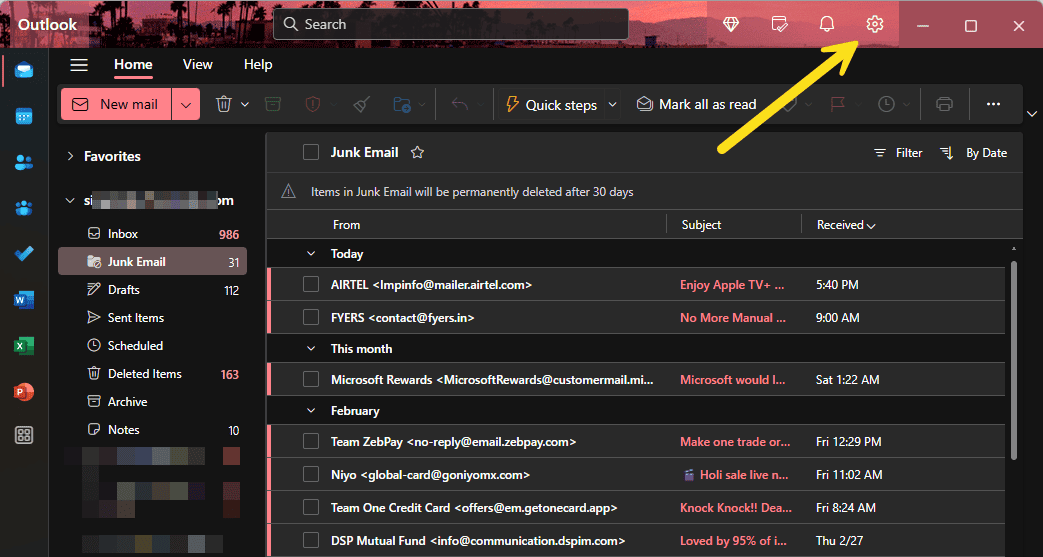The height and width of the screenshot is (557, 1043).
Task: Launch PowerPoint from the sidebar
Action: [25, 392]
